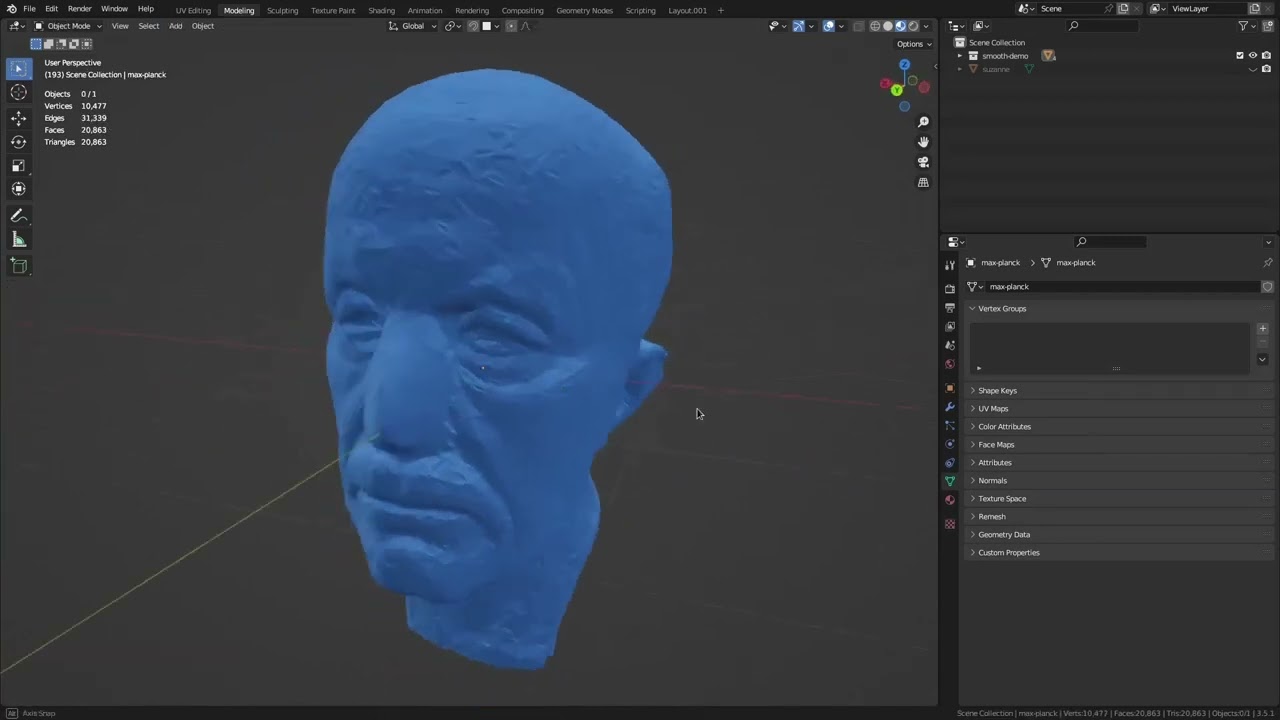Toggle proportional editing

click(x=511, y=26)
